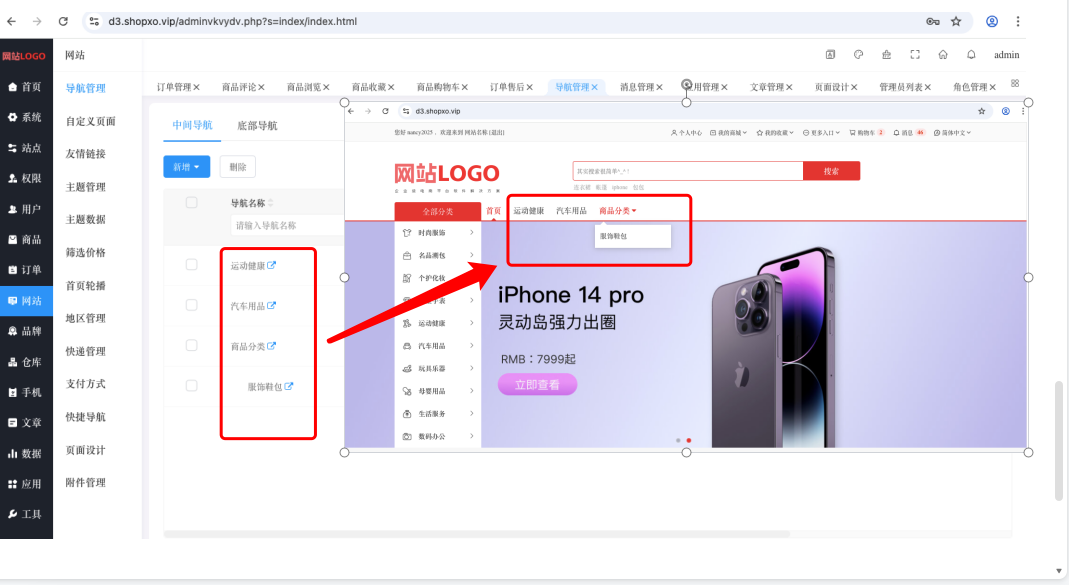Open the saved passwords key icon
Screen dimensions: 1069x585
pyautogui.click(x=933, y=21)
